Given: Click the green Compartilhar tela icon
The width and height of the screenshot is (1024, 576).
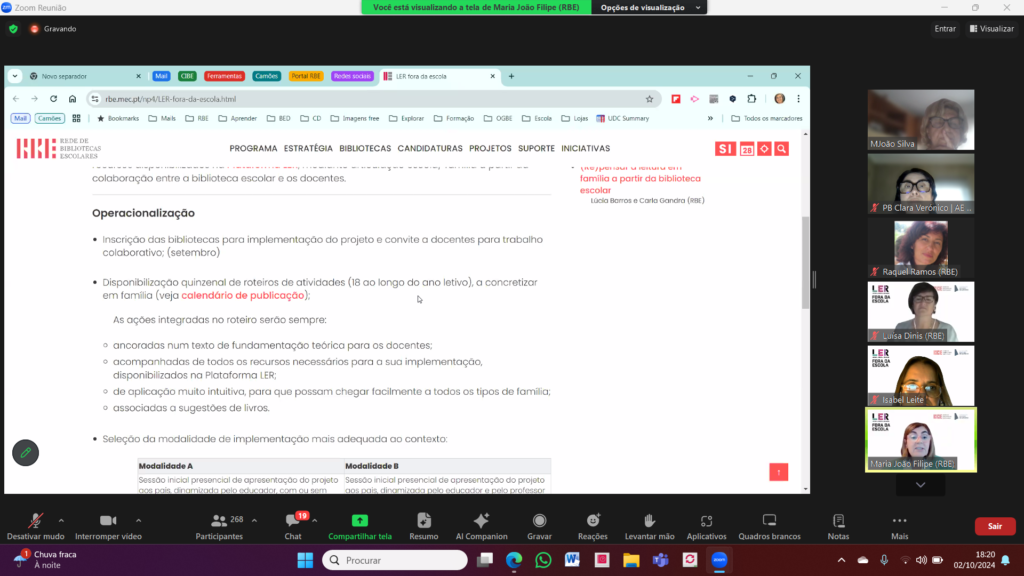Looking at the screenshot, I should coord(360,521).
